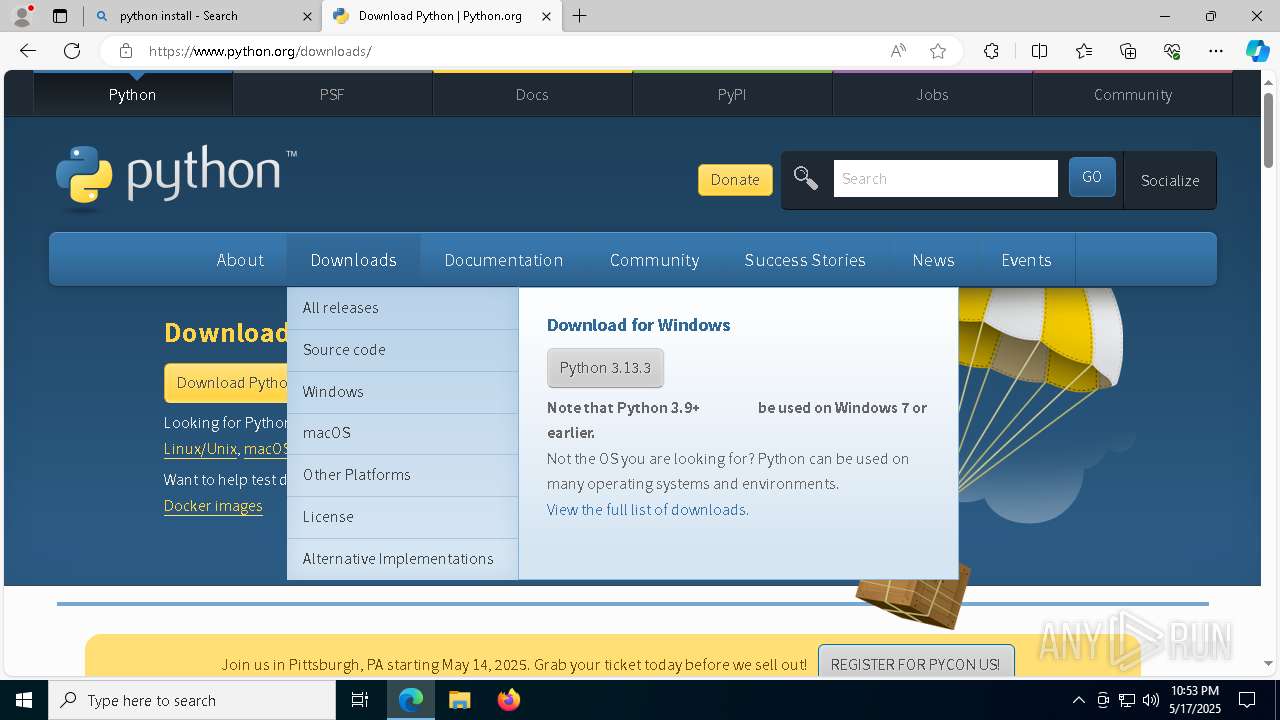Image resolution: width=1280 pixels, height=720 pixels.
Task: Open the volume speaker tray icon
Action: (x=1150, y=700)
